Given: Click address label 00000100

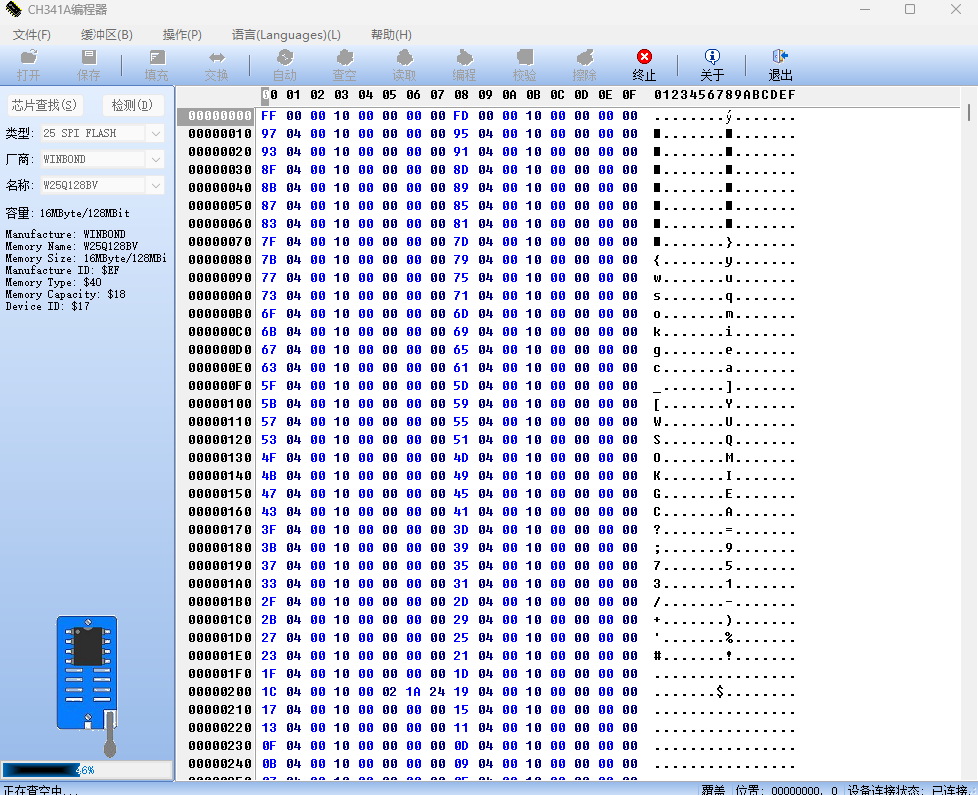Looking at the screenshot, I should pyautogui.click(x=220, y=404).
